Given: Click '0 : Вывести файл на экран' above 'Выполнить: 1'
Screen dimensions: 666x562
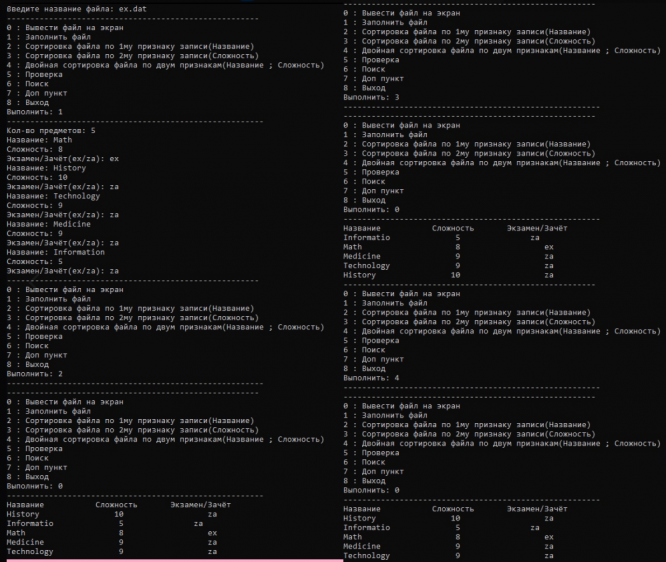Looking at the screenshot, I should coord(65,28).
